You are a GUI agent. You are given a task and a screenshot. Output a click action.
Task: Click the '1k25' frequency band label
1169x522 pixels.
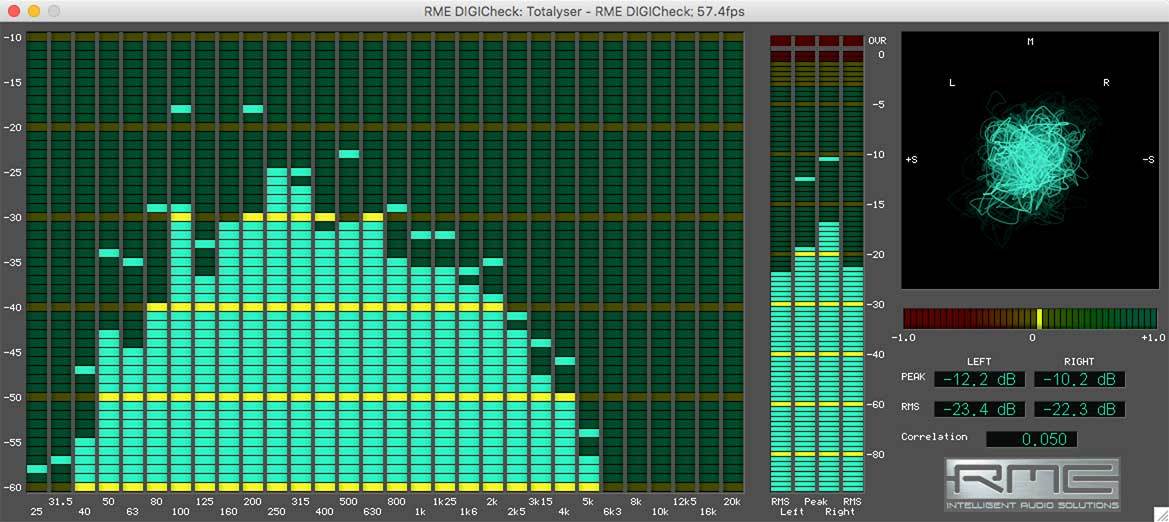(444, 501)
